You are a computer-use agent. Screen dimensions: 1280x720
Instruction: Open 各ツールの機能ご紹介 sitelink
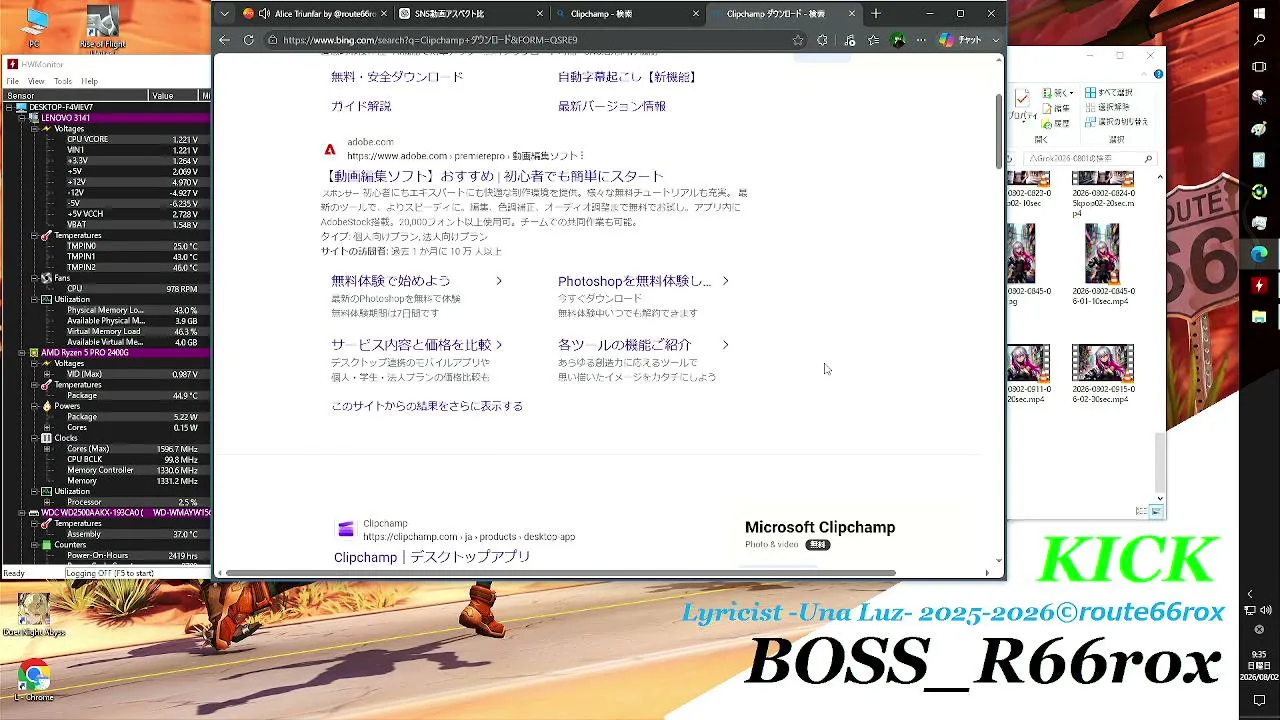pyautogui.click(x=625, y=345)
